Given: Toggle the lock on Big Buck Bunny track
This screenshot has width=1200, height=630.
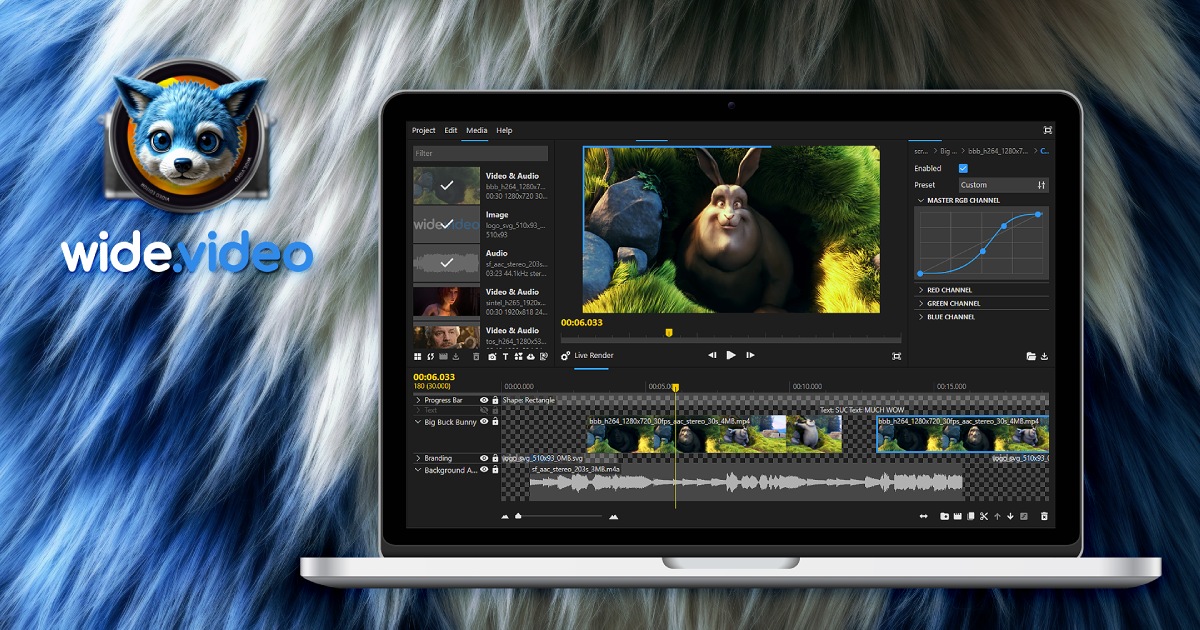Looking at the screenshot, I should (495, 422).
